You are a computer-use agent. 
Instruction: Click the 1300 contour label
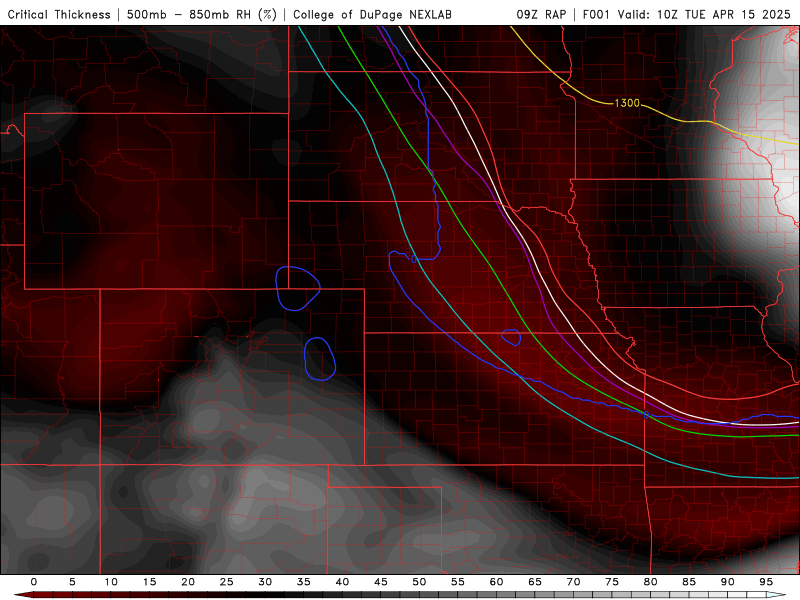tap(627, 103)
